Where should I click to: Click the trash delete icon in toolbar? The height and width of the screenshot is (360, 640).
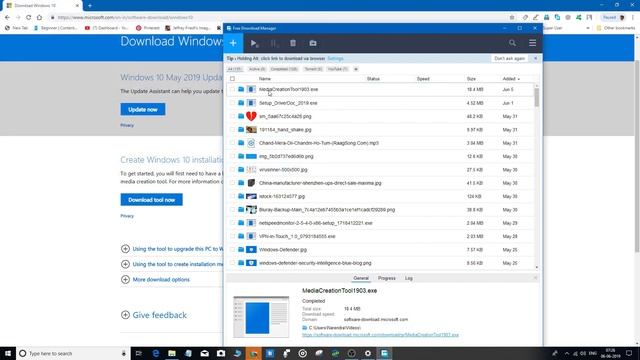(x=293, y=43)
